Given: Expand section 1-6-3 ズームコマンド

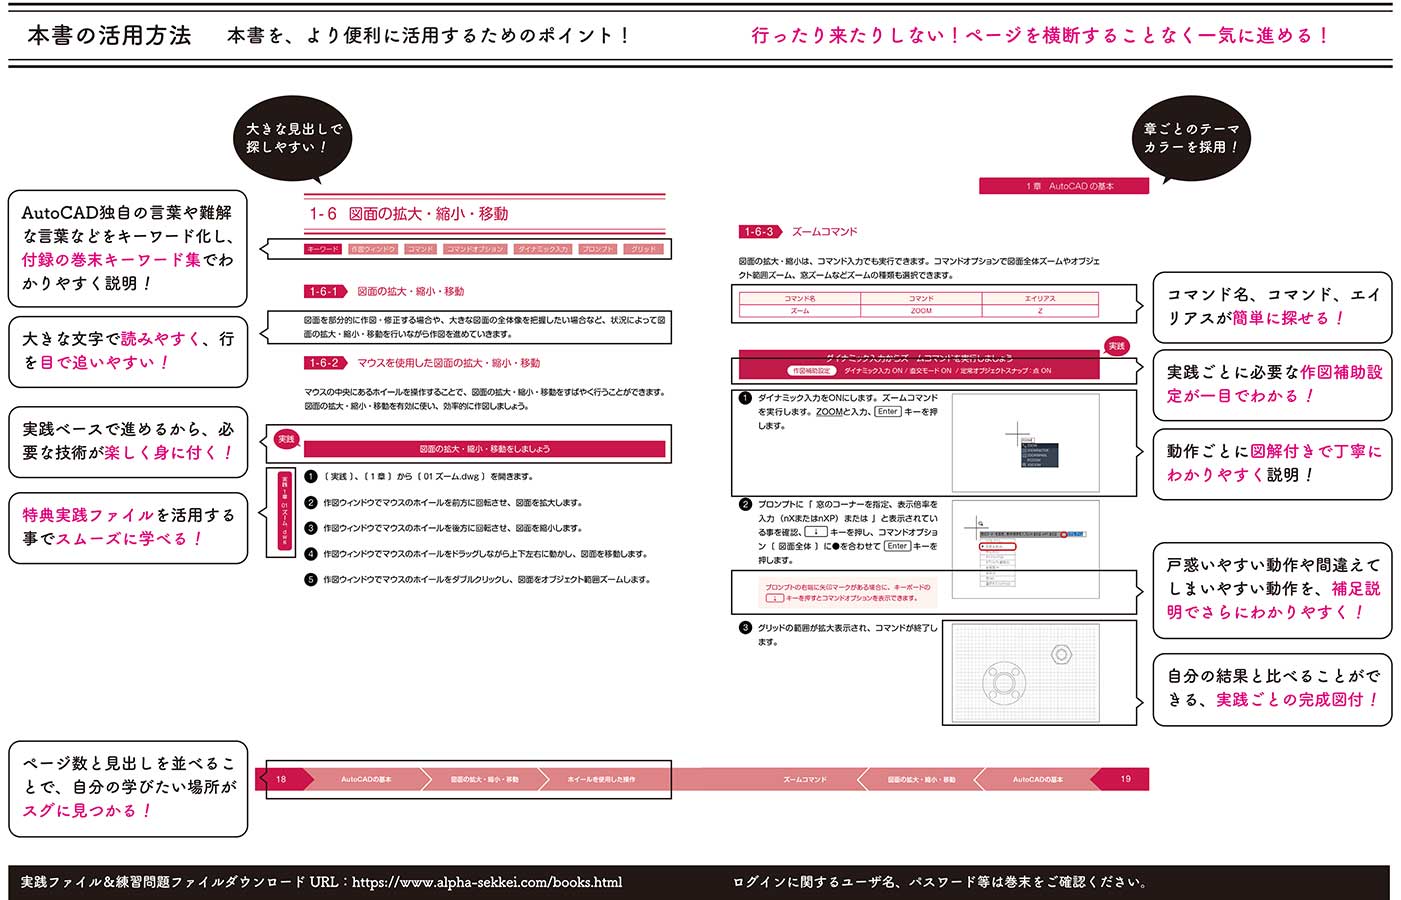Looking at the screenshot, I should coord(757,231).
